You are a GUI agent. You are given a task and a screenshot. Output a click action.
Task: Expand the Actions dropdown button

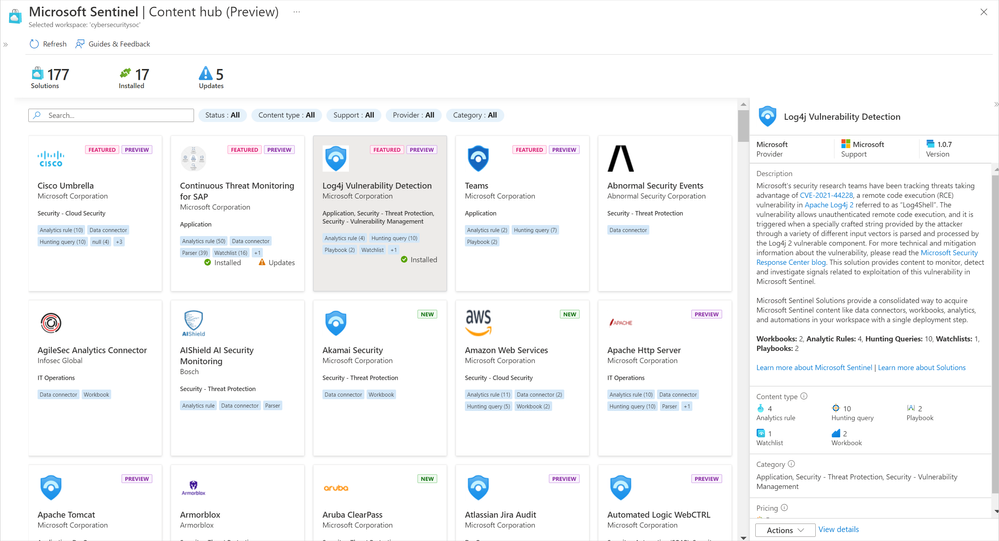tap(785, 530)
